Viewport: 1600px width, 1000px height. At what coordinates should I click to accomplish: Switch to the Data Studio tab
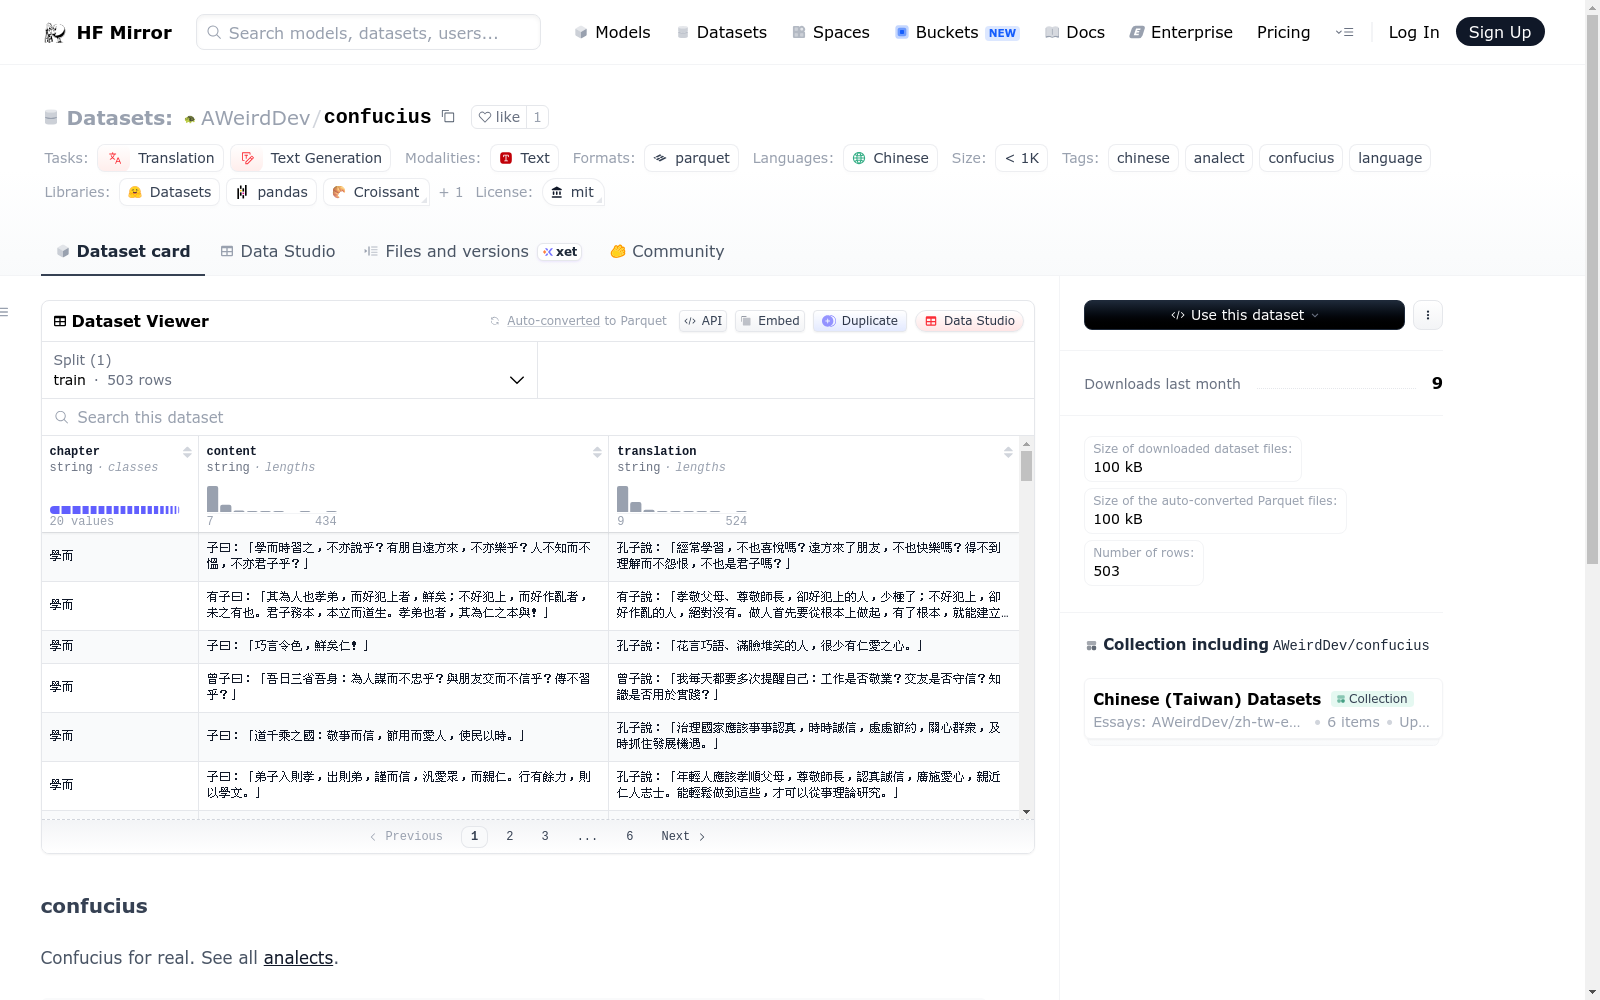coord(278,251)
